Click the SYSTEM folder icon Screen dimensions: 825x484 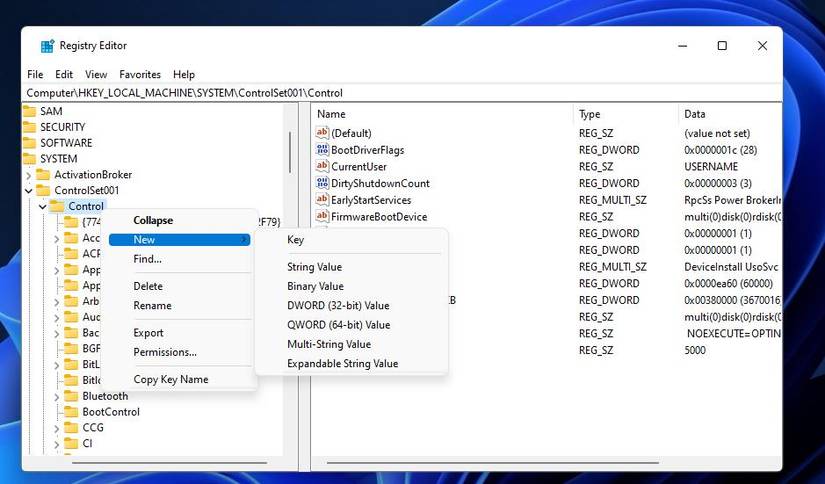click(29, 158)
